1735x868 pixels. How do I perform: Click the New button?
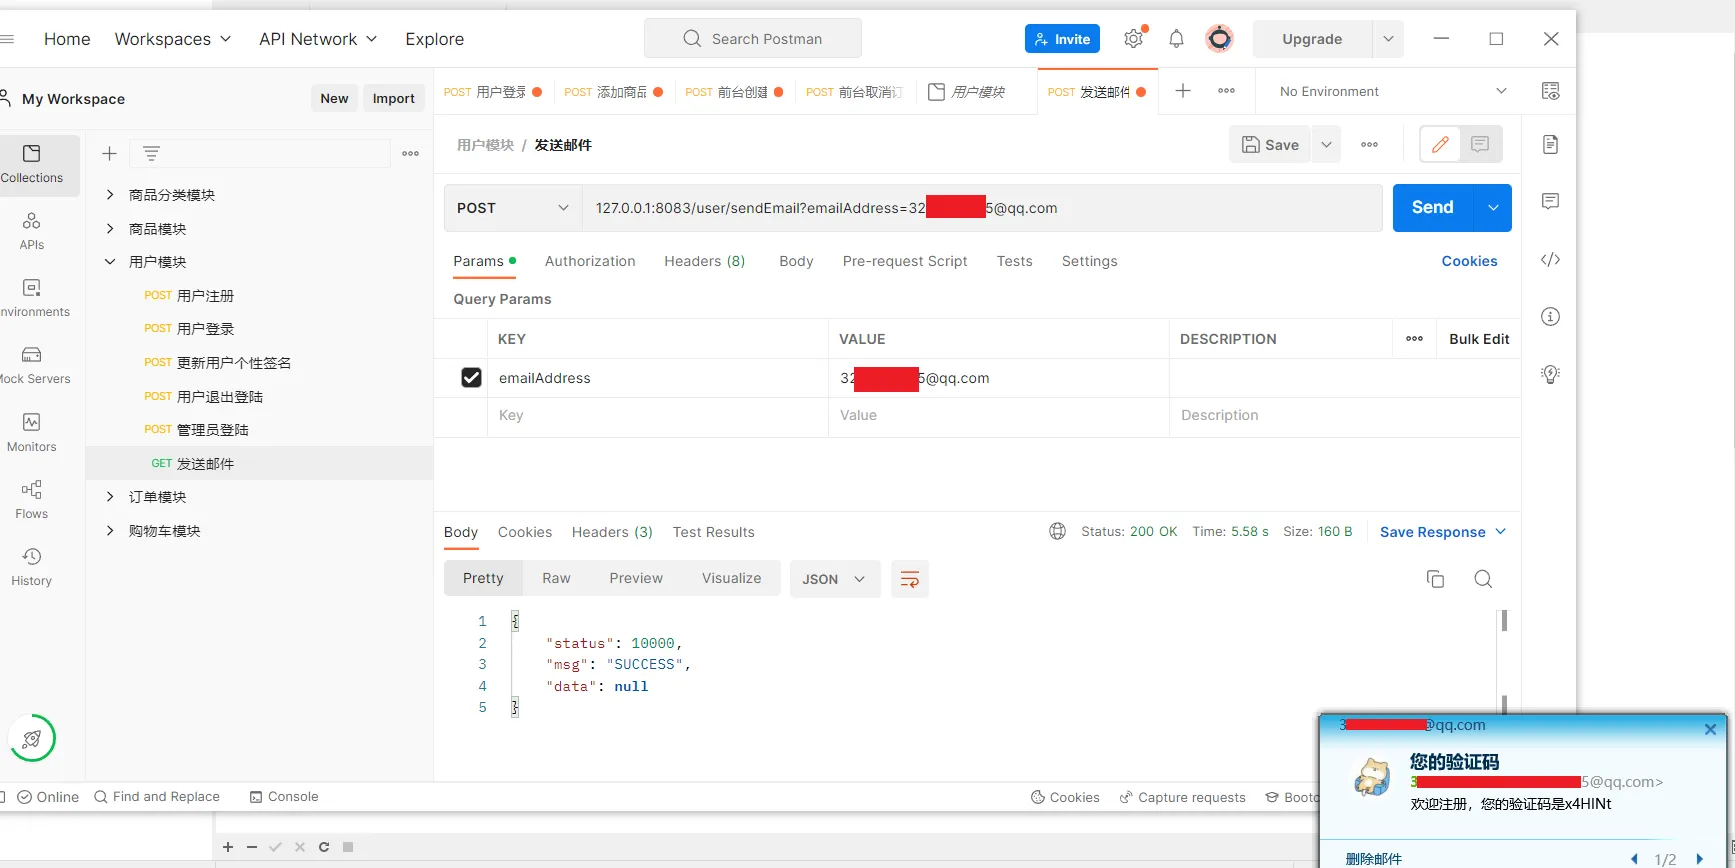(334, 98)
